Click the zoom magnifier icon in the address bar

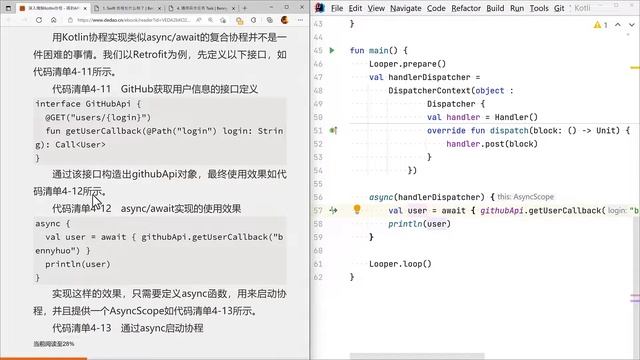211,20
